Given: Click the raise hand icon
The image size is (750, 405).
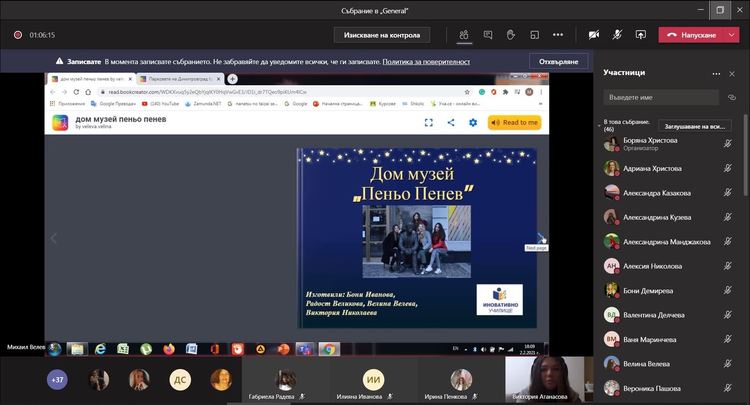Looking at the screenshot, I should tap(510, 34).
